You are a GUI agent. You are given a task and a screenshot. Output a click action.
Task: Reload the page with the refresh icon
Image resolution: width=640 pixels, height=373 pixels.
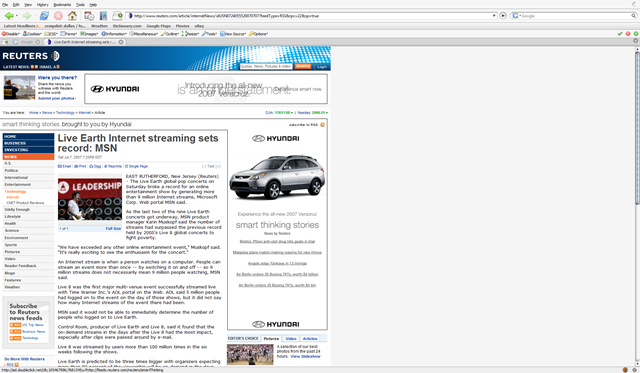coord(44,16)
